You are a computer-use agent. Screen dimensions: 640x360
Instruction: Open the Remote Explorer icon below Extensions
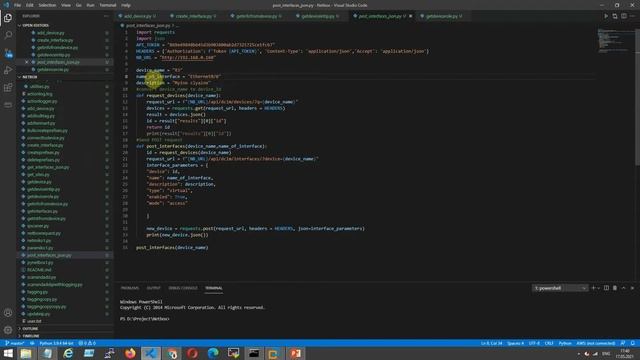coord(8,105)
